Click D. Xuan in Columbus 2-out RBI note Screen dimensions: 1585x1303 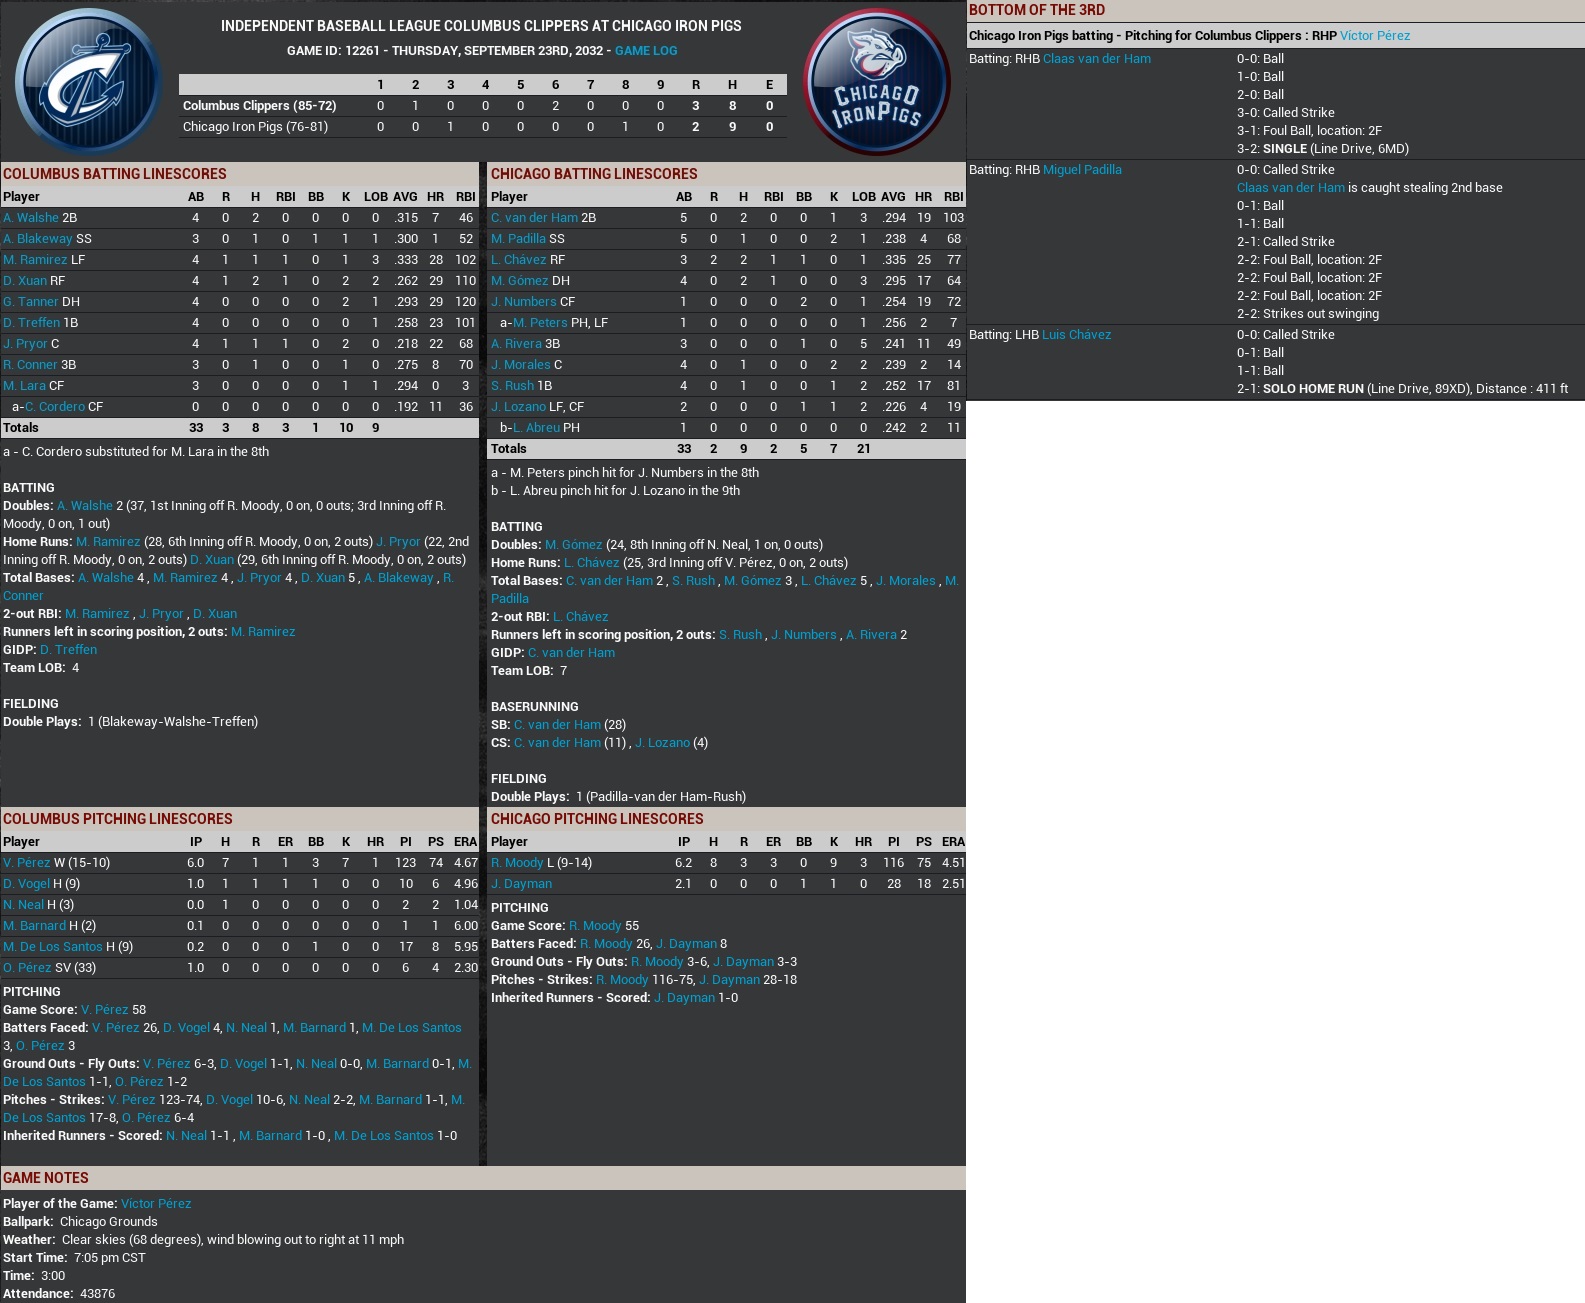tap(215, 614)
